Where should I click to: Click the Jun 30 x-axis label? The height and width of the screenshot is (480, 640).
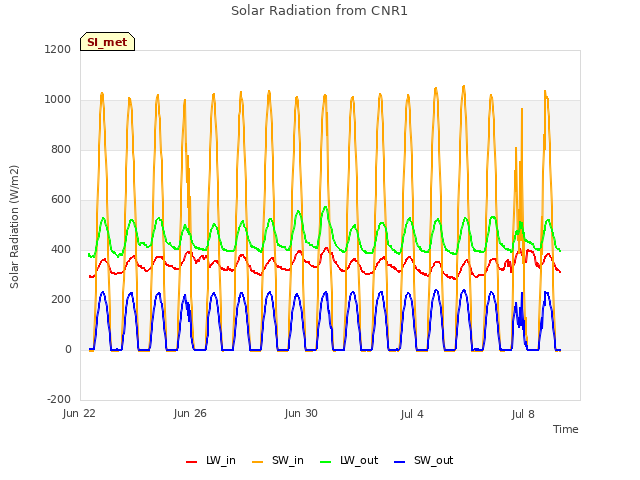(x=301, y=413)
